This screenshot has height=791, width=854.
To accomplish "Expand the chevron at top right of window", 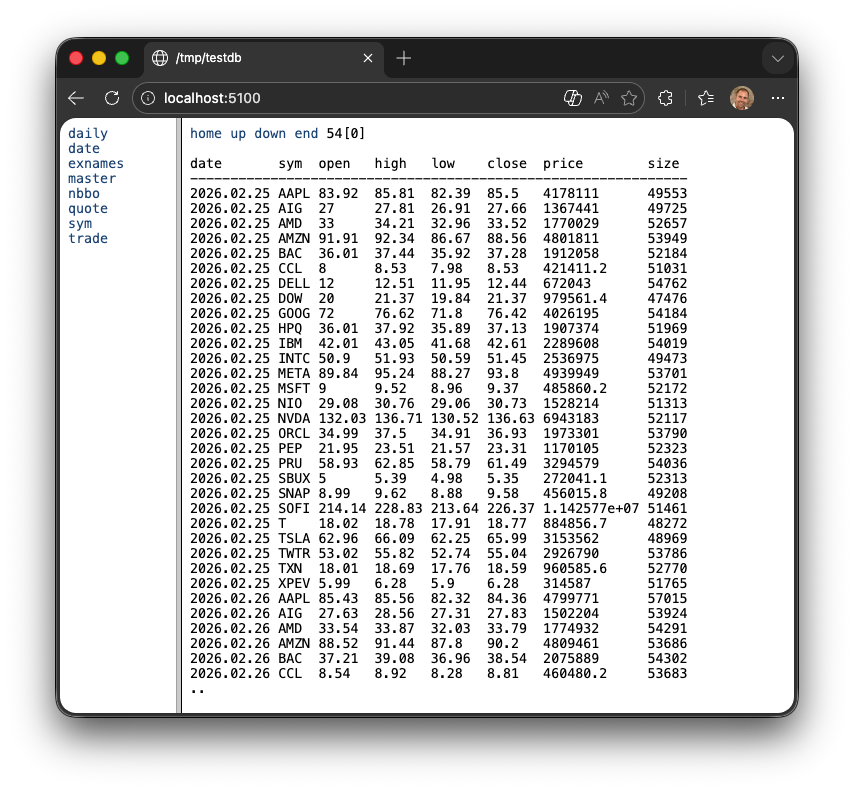I will pos(778,58).
